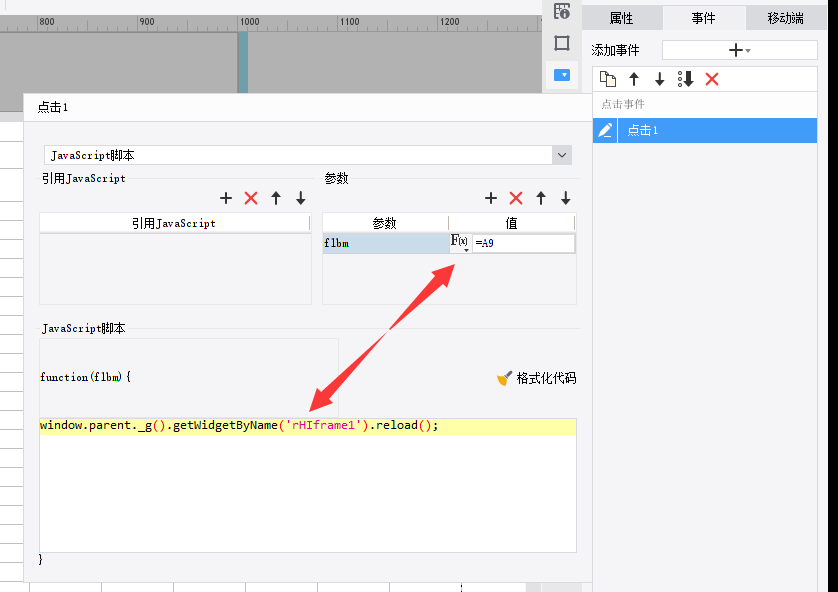Open the JavaScript脚本 event type dropdown
Screen dimensions: 838x592
562,155
